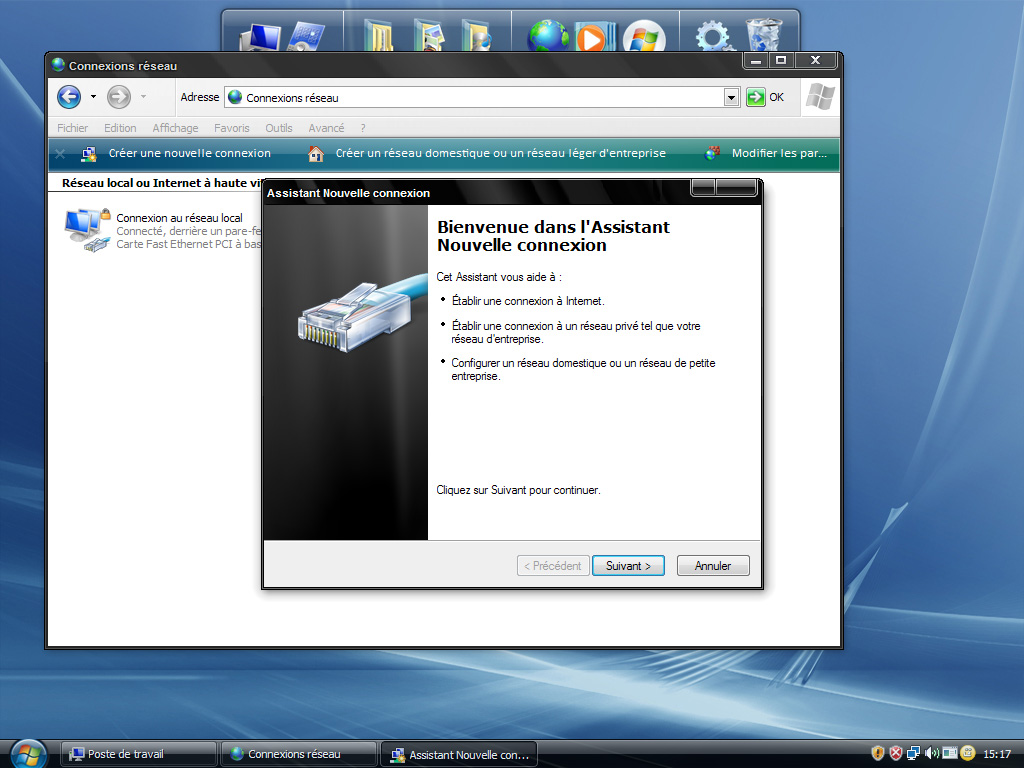The image size is (1024, 768).
Task: Click the red shield alert tray icon
Action: click(x=895, y=754)
